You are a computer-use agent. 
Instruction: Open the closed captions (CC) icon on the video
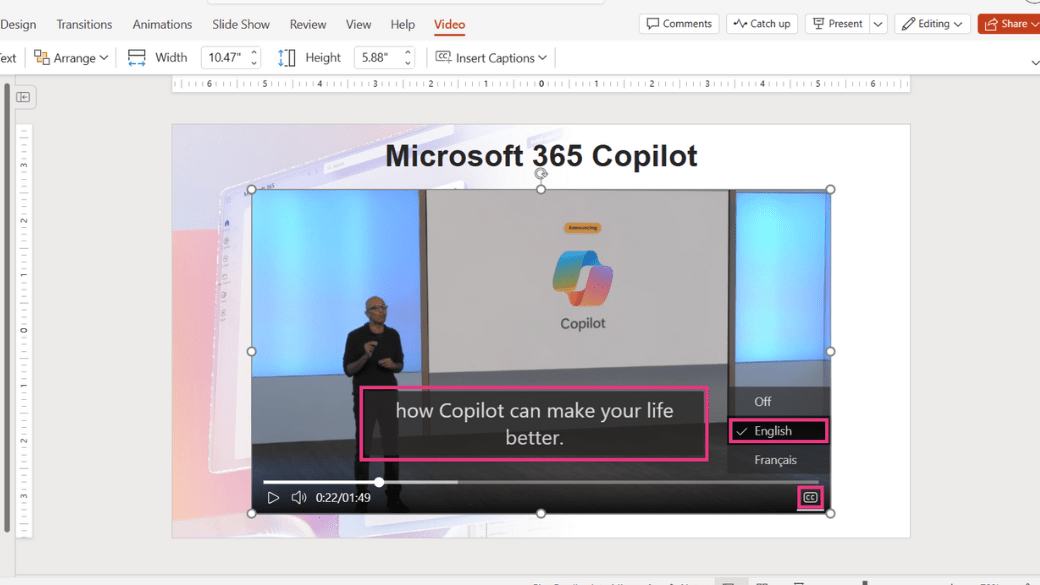pyautogui.click(x=810, y=496)
